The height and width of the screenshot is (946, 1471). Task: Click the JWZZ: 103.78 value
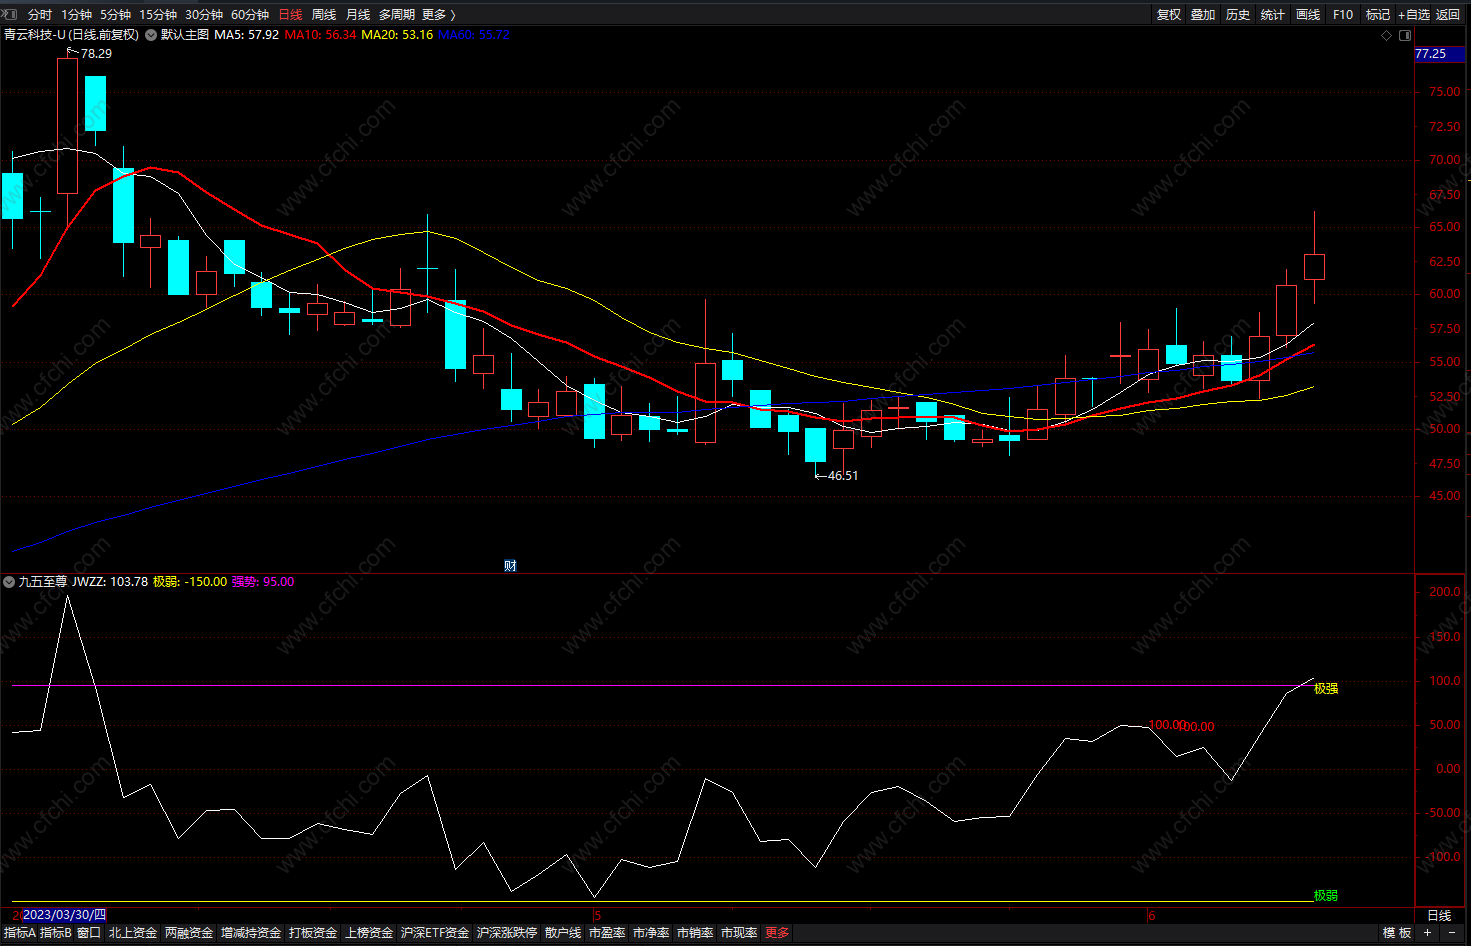pos(110,582)
